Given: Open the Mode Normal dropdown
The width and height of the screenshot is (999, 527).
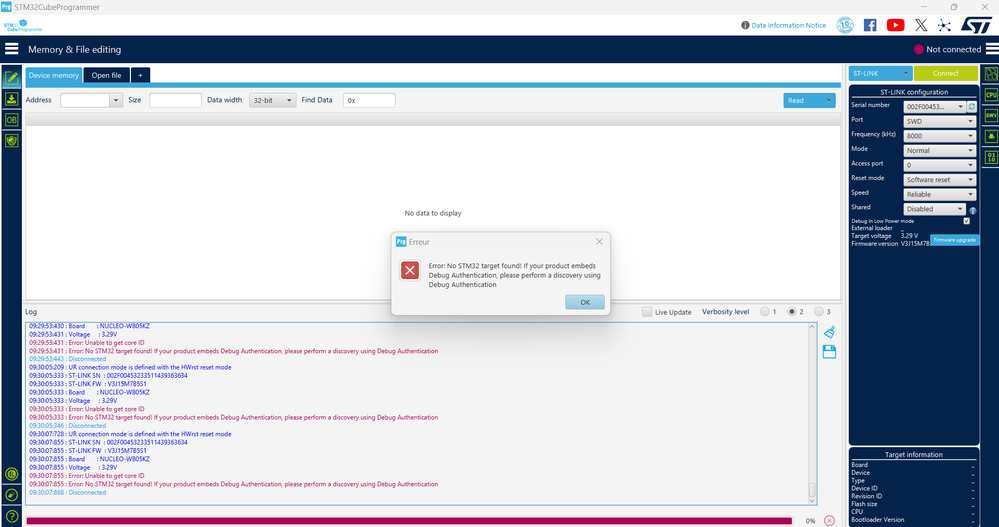Looking at the screenshot, I should point(940,151).
